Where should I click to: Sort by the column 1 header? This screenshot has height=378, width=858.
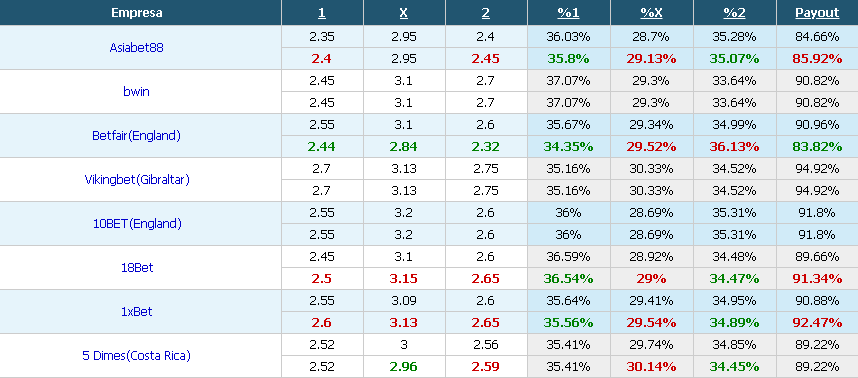point(322,13)
